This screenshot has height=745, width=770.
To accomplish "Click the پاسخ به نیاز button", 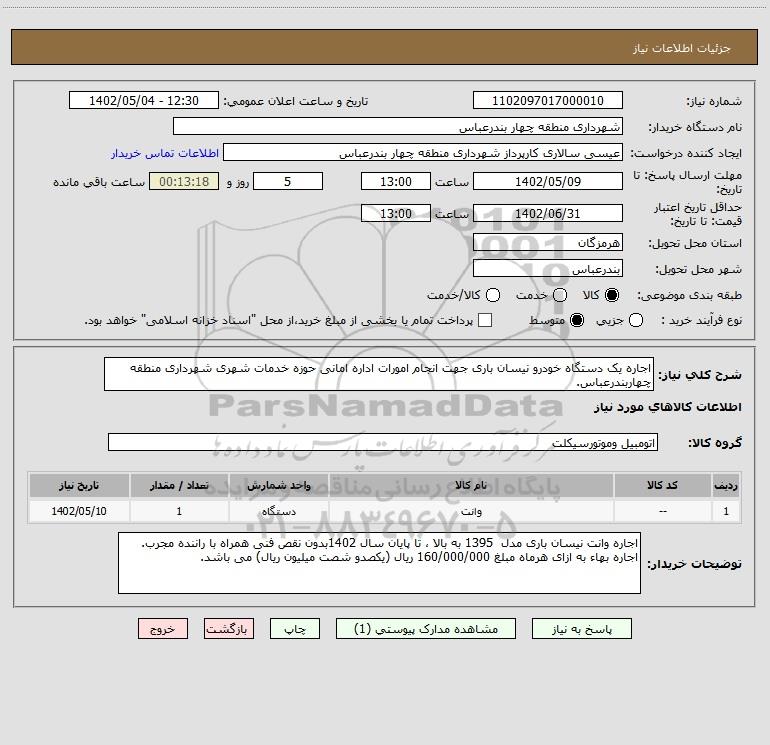I will point(581,629).
